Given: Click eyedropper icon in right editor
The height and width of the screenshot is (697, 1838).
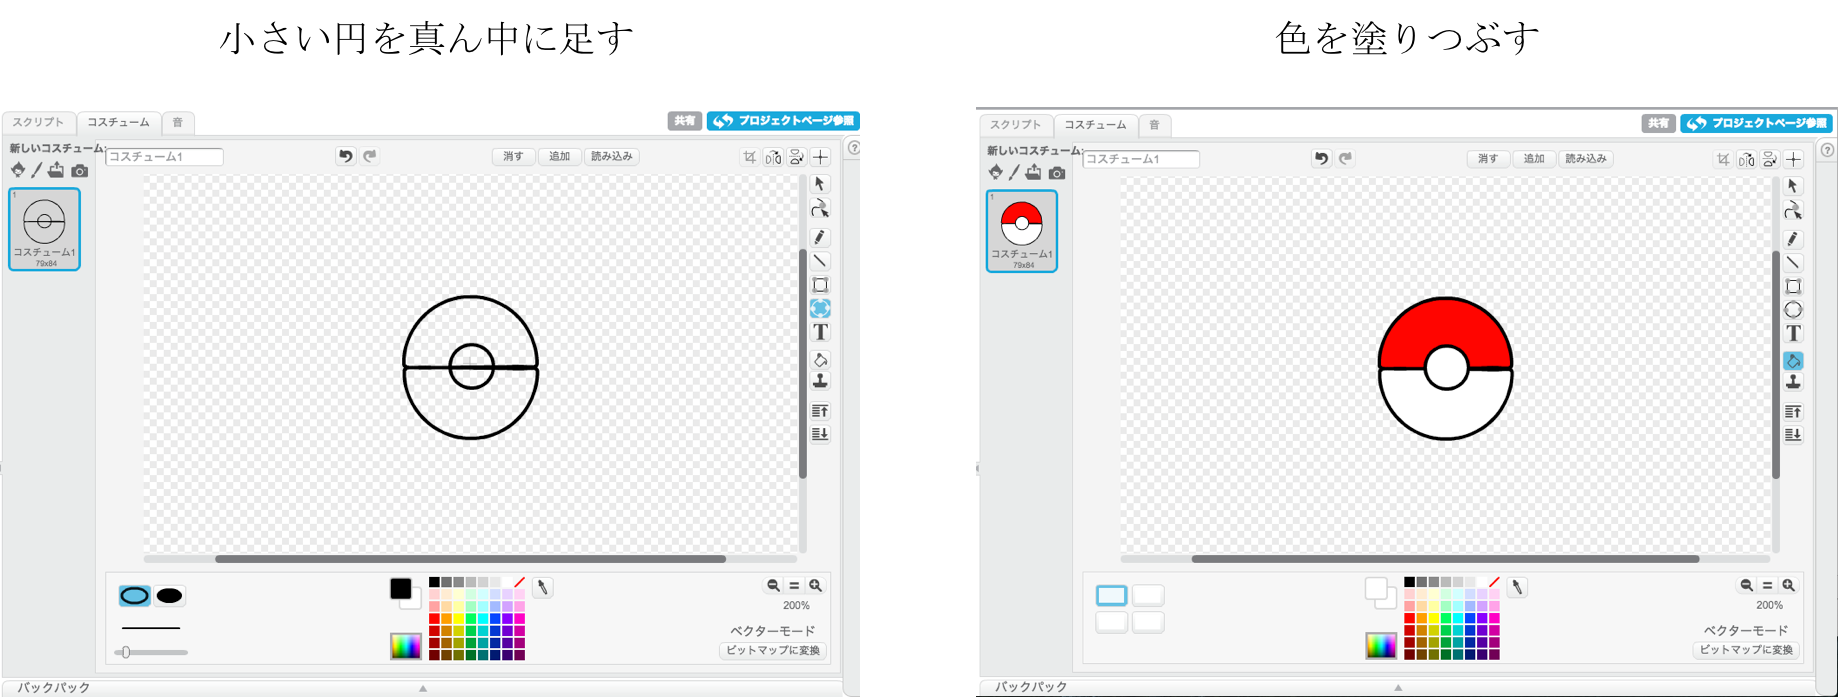Looking at the screenshot, I should [1517, 588].
